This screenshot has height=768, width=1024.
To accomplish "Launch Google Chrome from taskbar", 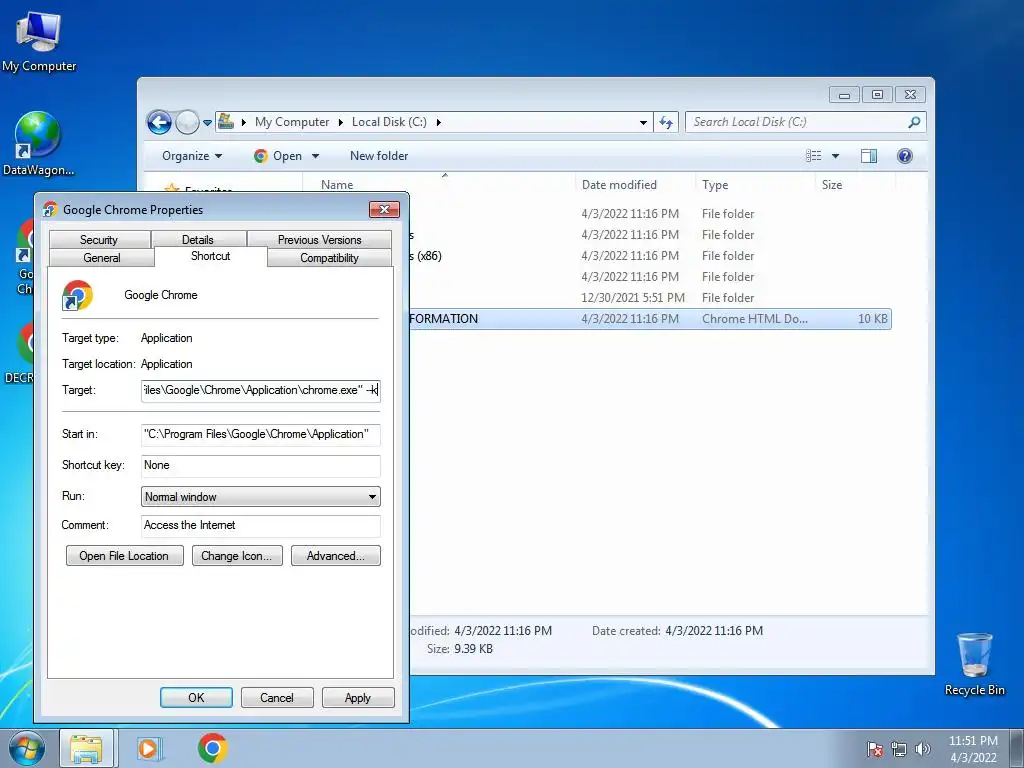I will tap(212, 748).
